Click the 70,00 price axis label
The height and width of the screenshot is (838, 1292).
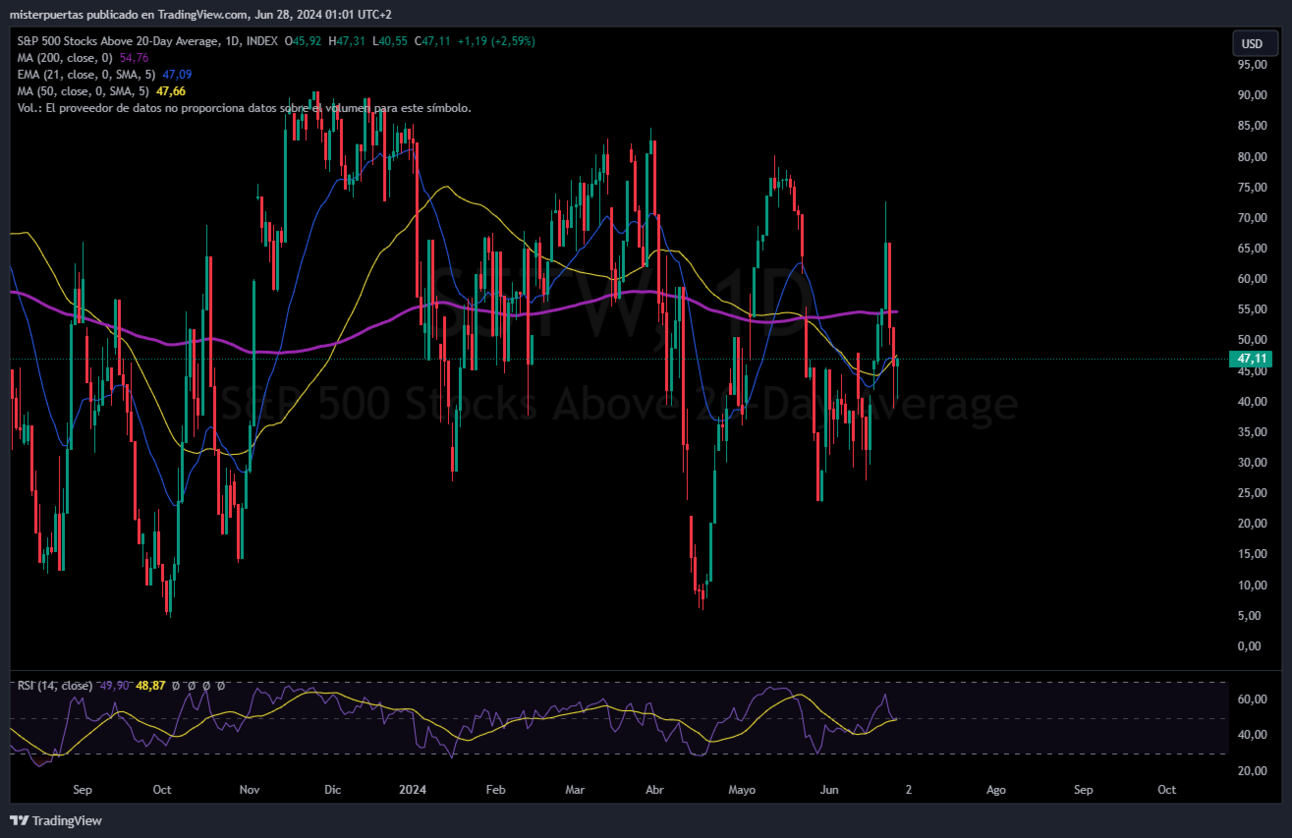[x=1253, y=218]
